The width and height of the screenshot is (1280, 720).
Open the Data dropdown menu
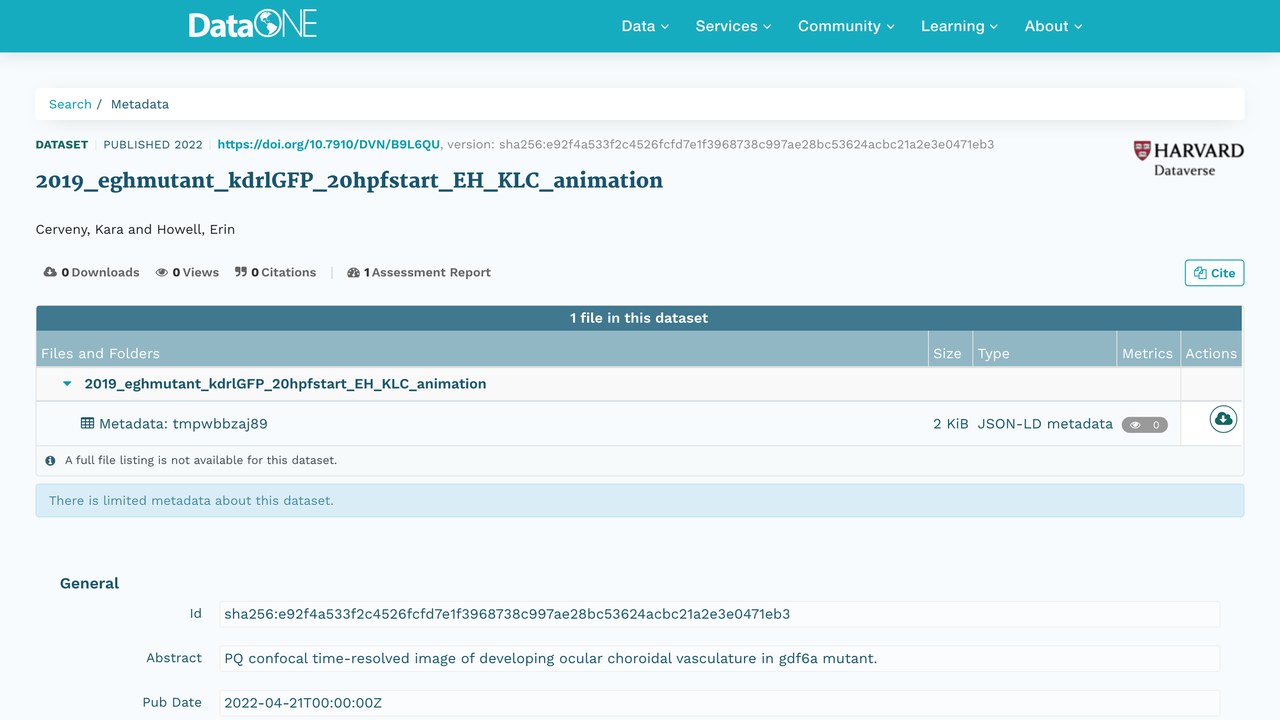click(x=645, y=26)
